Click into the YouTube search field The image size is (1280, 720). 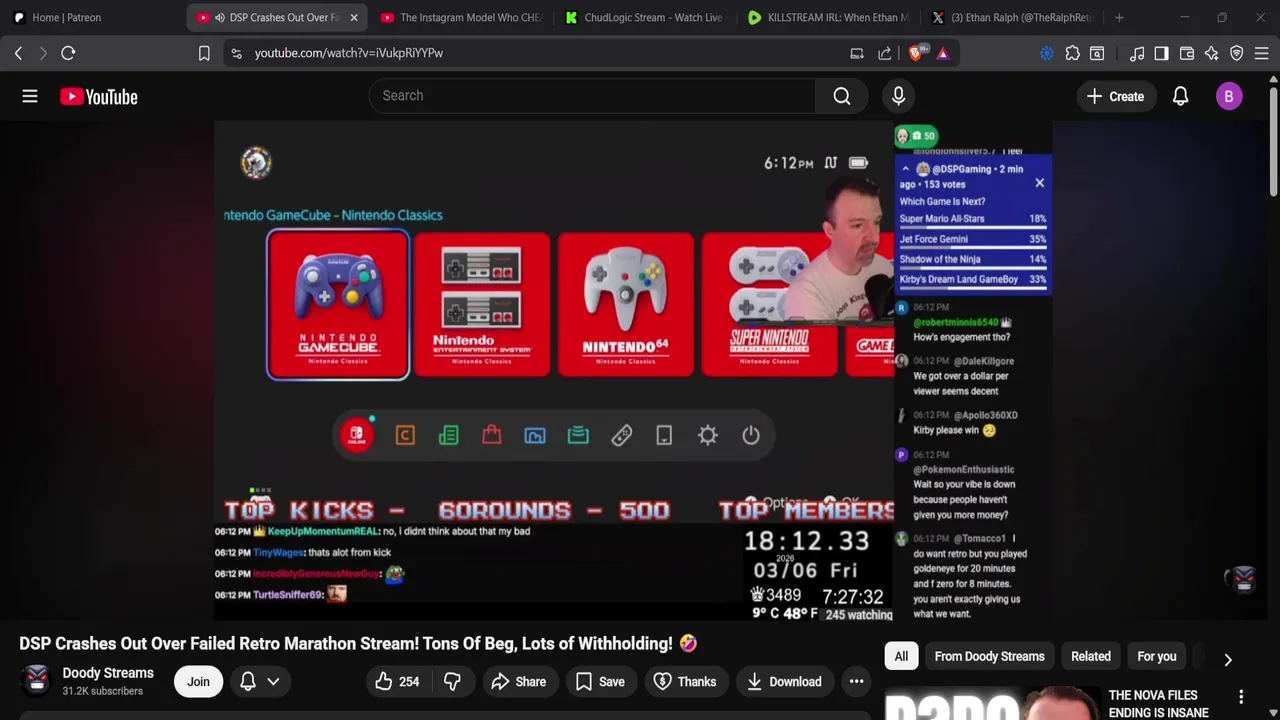click(x=590, y=96)
